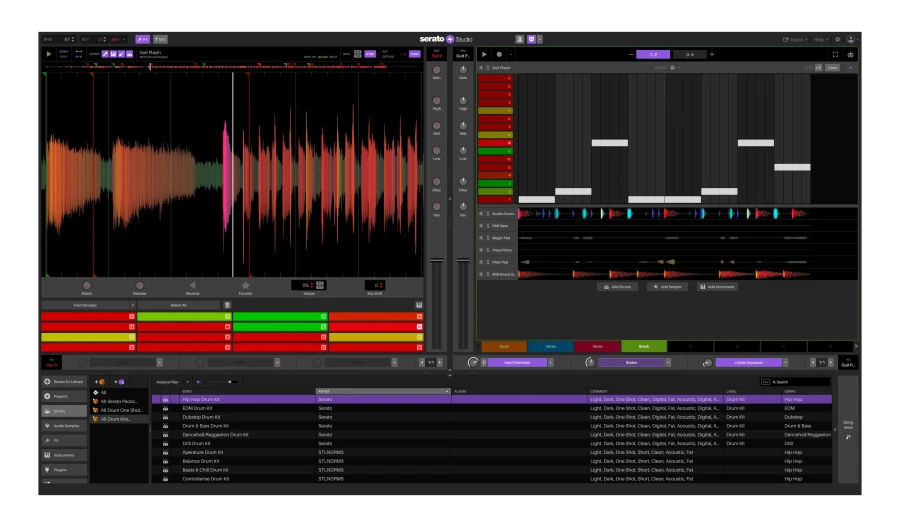
Task: Click the Reverse arrow icon
Action: (193, 285)
